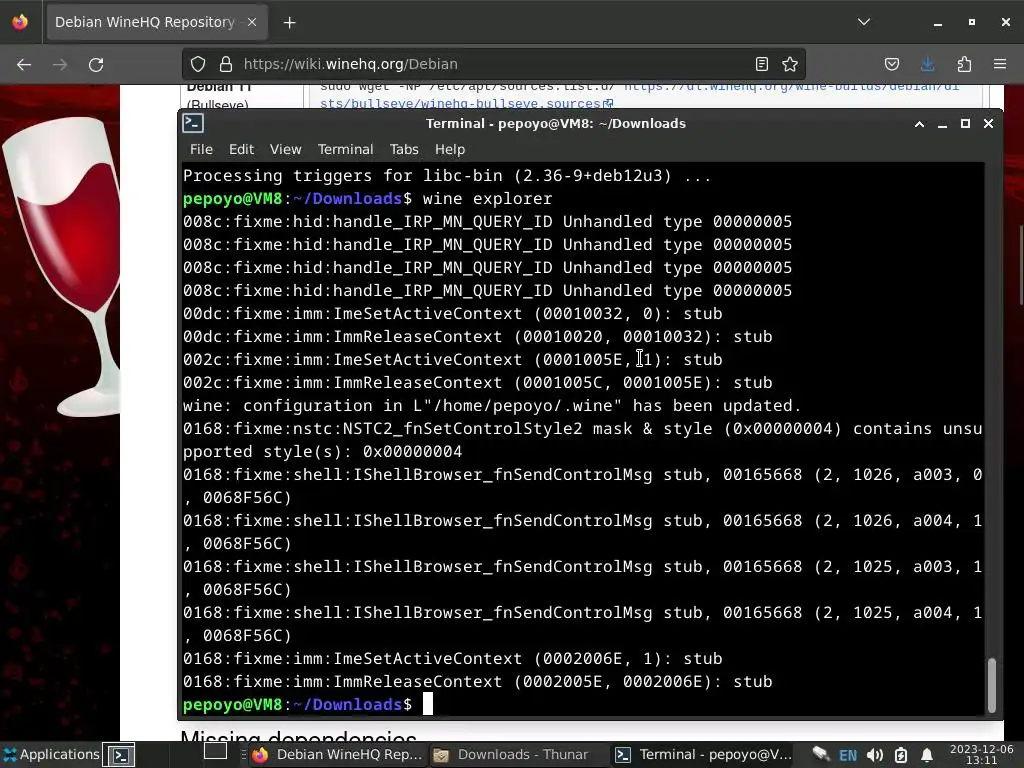Open the terminal File menu
Viewport: 1024px width, 768px height.
(x=201, y=150)
